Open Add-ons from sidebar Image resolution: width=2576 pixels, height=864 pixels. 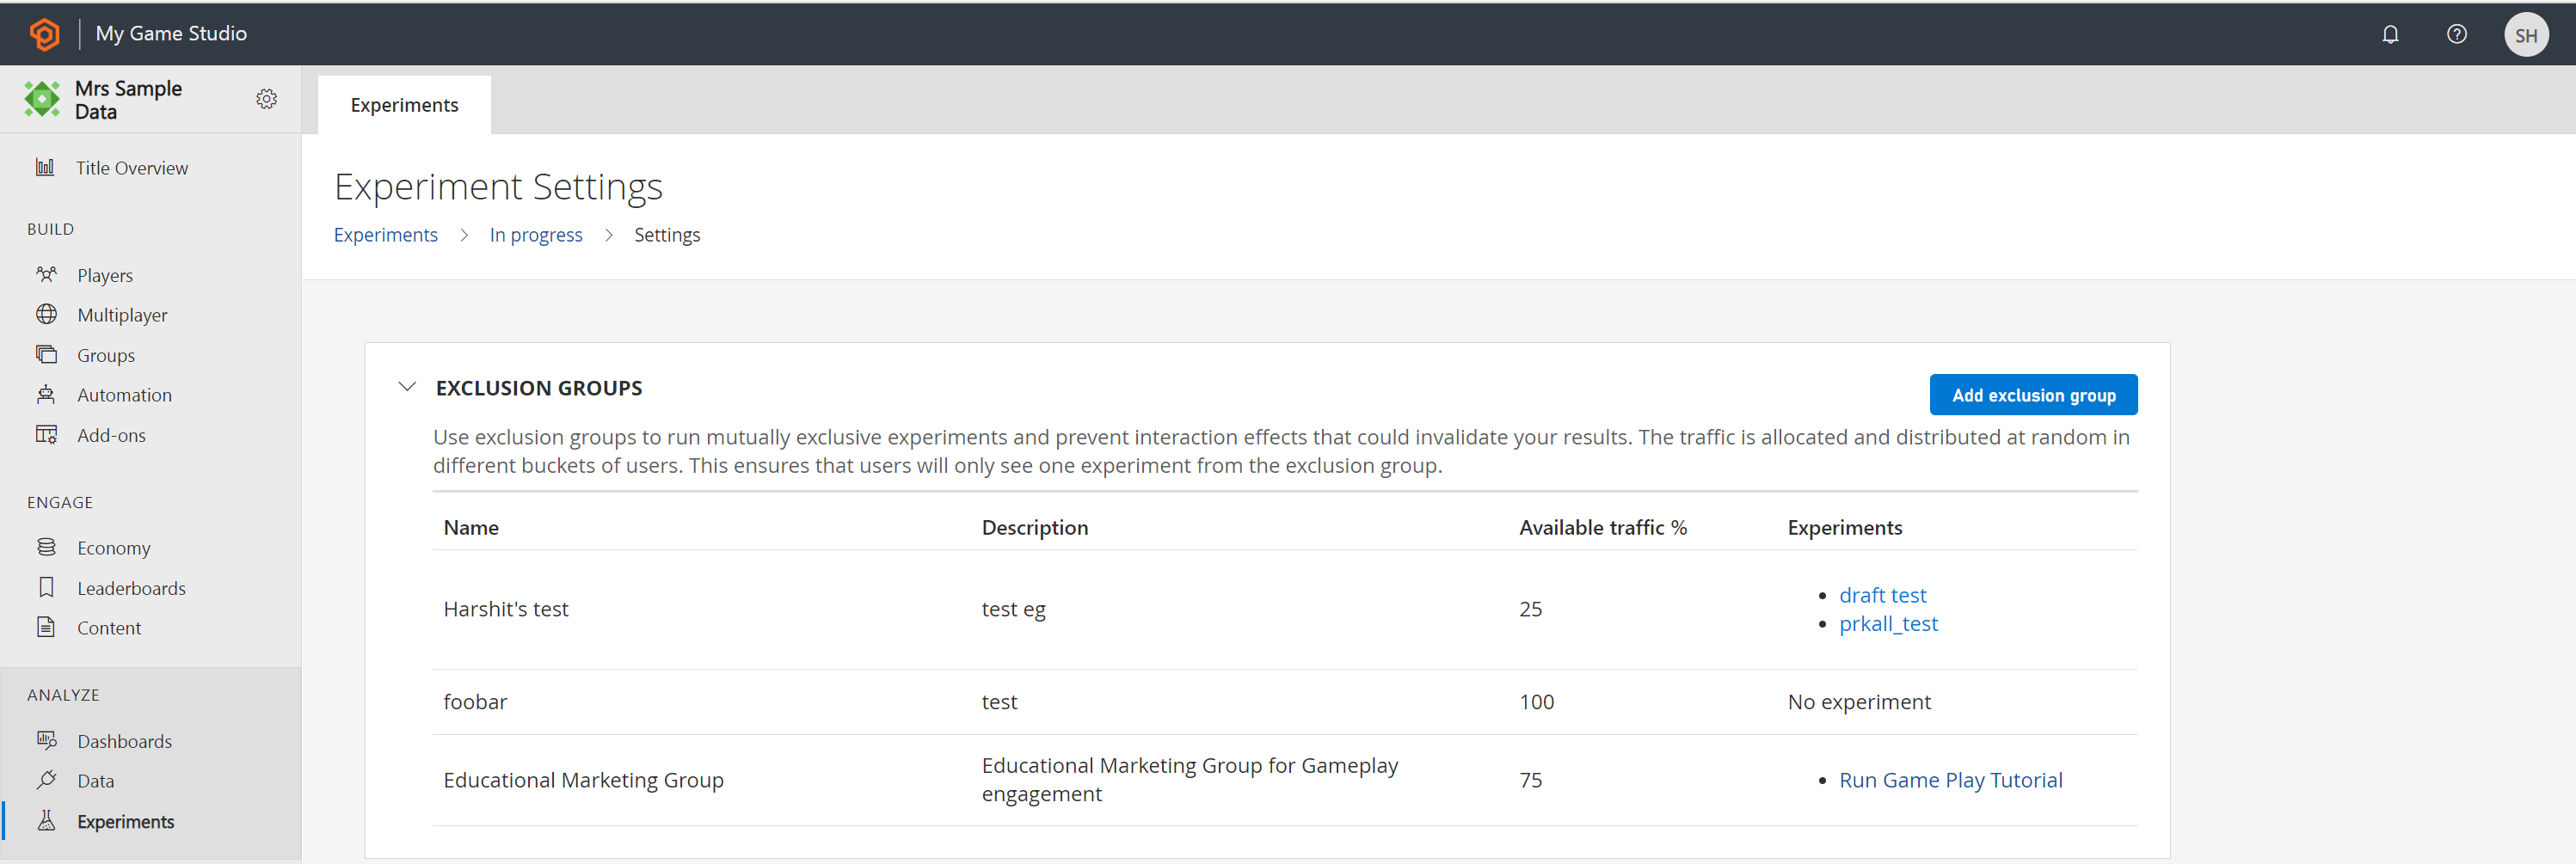point(111,435)
